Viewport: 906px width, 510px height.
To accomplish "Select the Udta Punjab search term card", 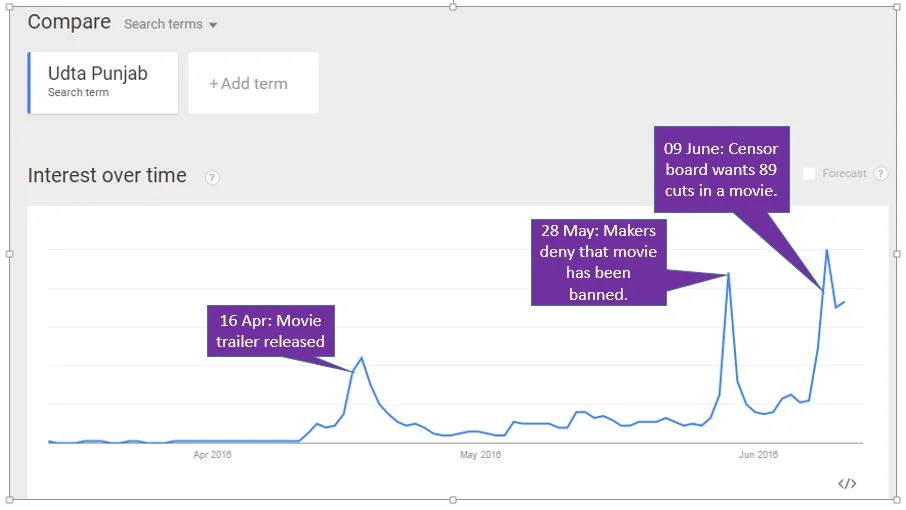I will pos(103,83).
